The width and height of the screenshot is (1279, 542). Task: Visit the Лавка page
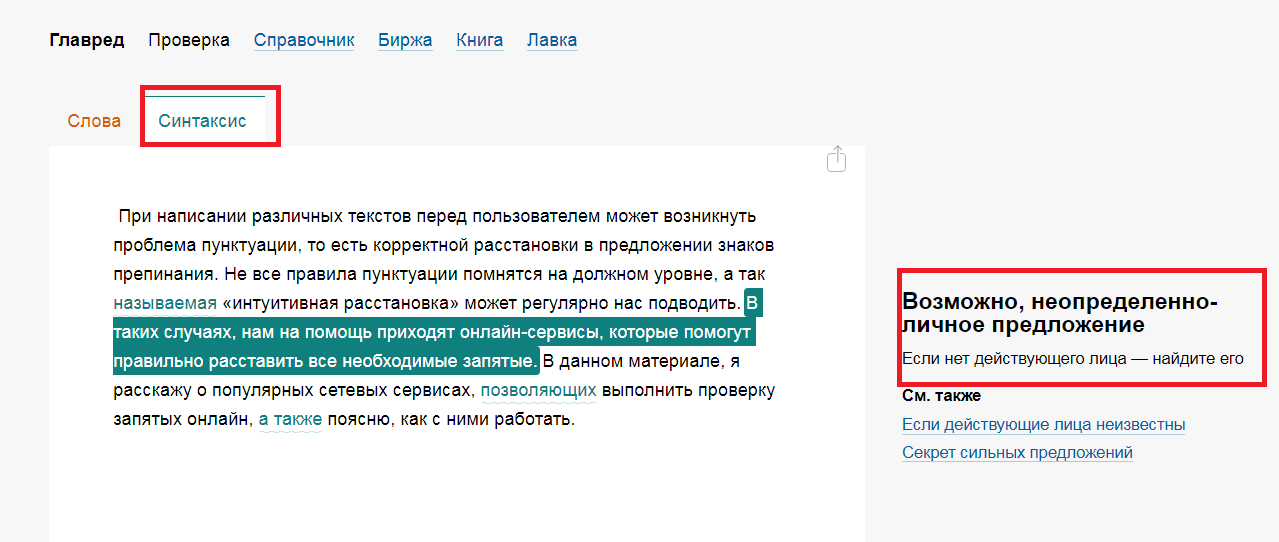(x=552, y=40)
